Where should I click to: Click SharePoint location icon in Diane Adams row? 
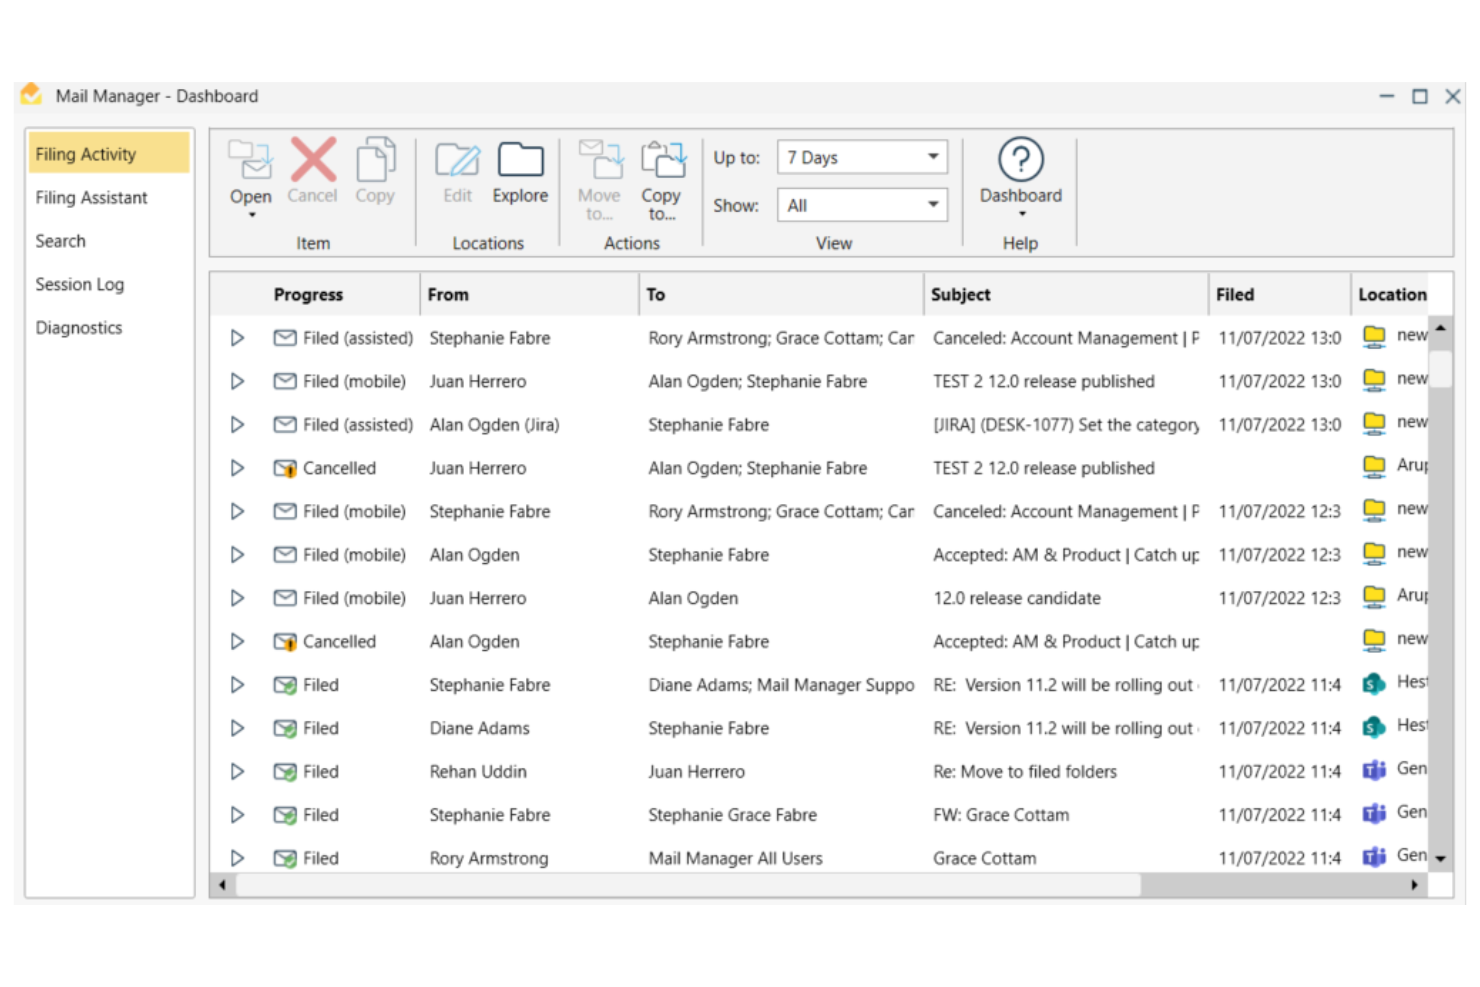pyautogui.click(x=1374, y=727)
